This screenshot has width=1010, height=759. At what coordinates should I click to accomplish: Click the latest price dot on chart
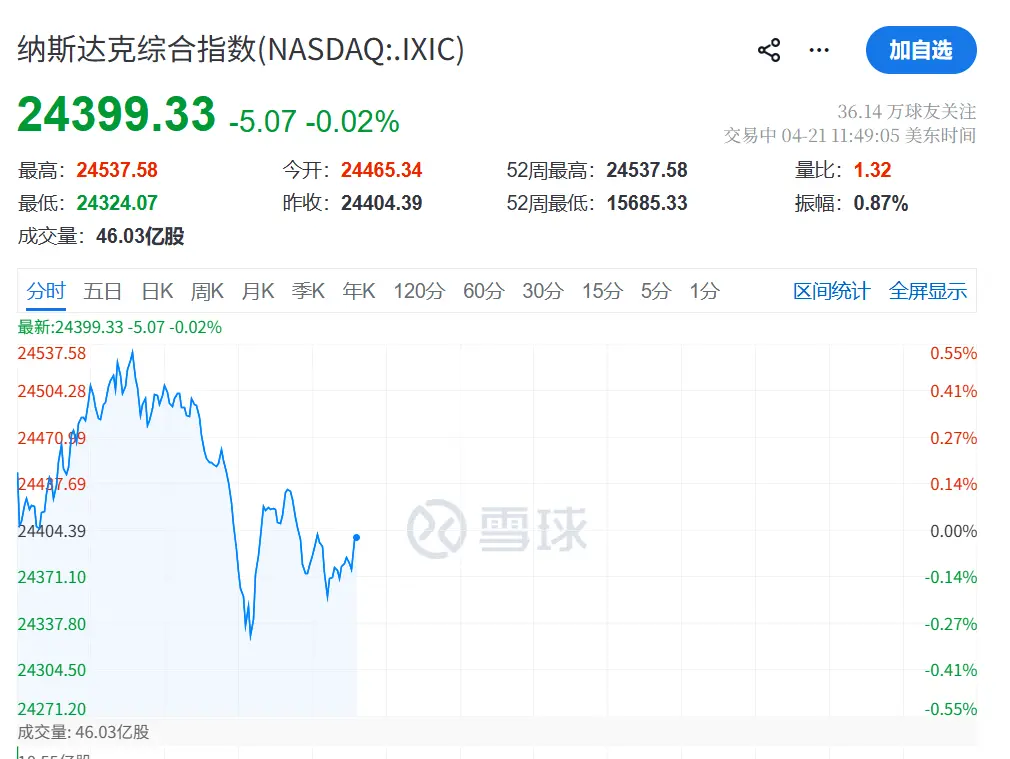(356, 538)
